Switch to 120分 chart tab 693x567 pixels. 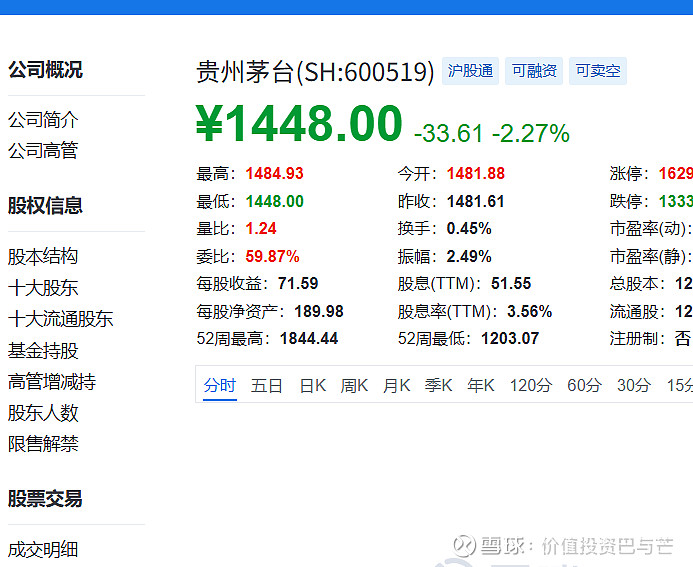531,385
